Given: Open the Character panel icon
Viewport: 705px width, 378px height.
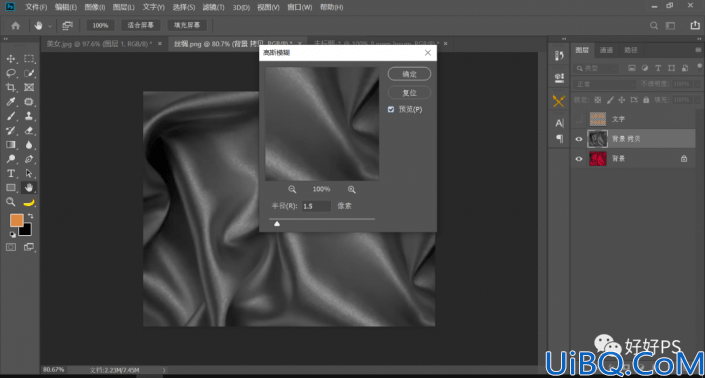Looking at the screenshot, I should tap(559, 123).
